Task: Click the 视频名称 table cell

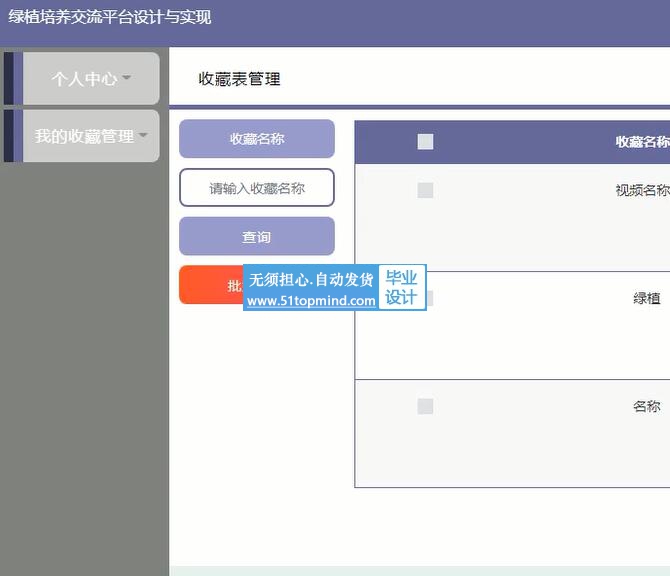Action: [643, 190]
